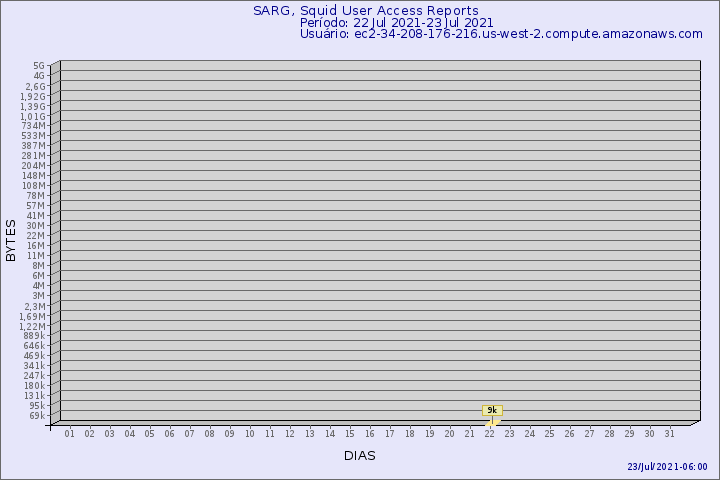Click the 247k y-axis value
Screen dimensions: 720x480
34,376
